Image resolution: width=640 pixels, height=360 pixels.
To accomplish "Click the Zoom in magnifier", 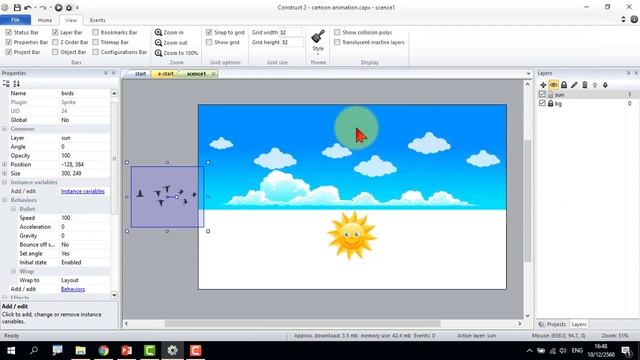I will (158, 32).
